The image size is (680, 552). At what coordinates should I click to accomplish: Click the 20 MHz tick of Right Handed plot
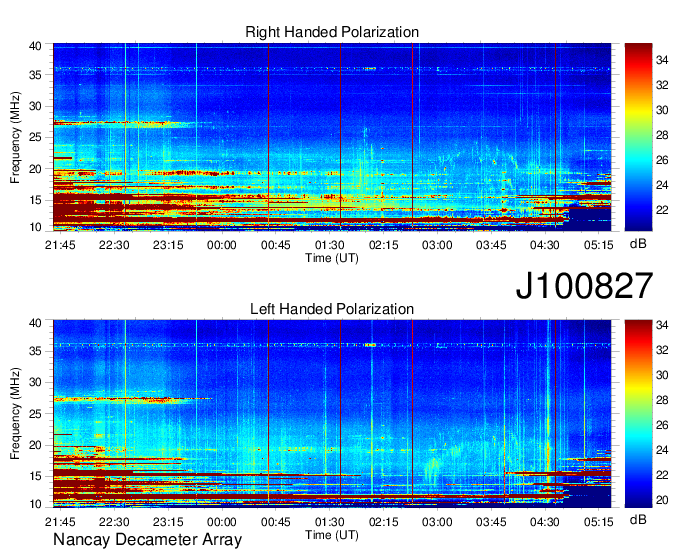point(35,169)
